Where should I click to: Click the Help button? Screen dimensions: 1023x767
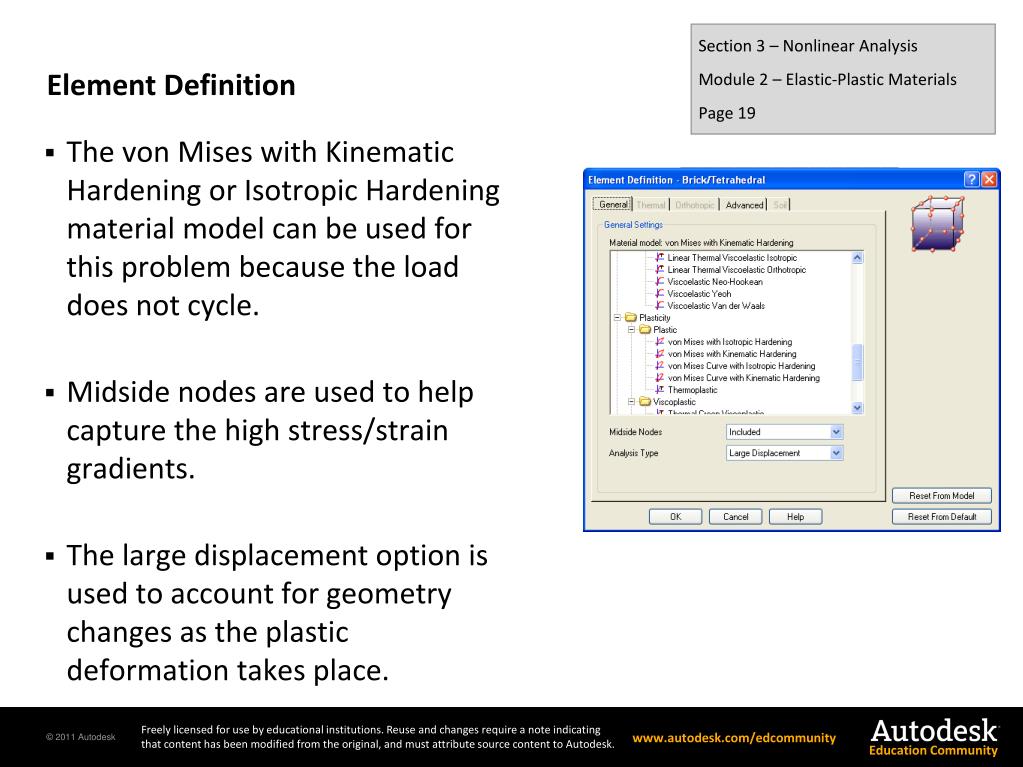(x=795, y=517)
